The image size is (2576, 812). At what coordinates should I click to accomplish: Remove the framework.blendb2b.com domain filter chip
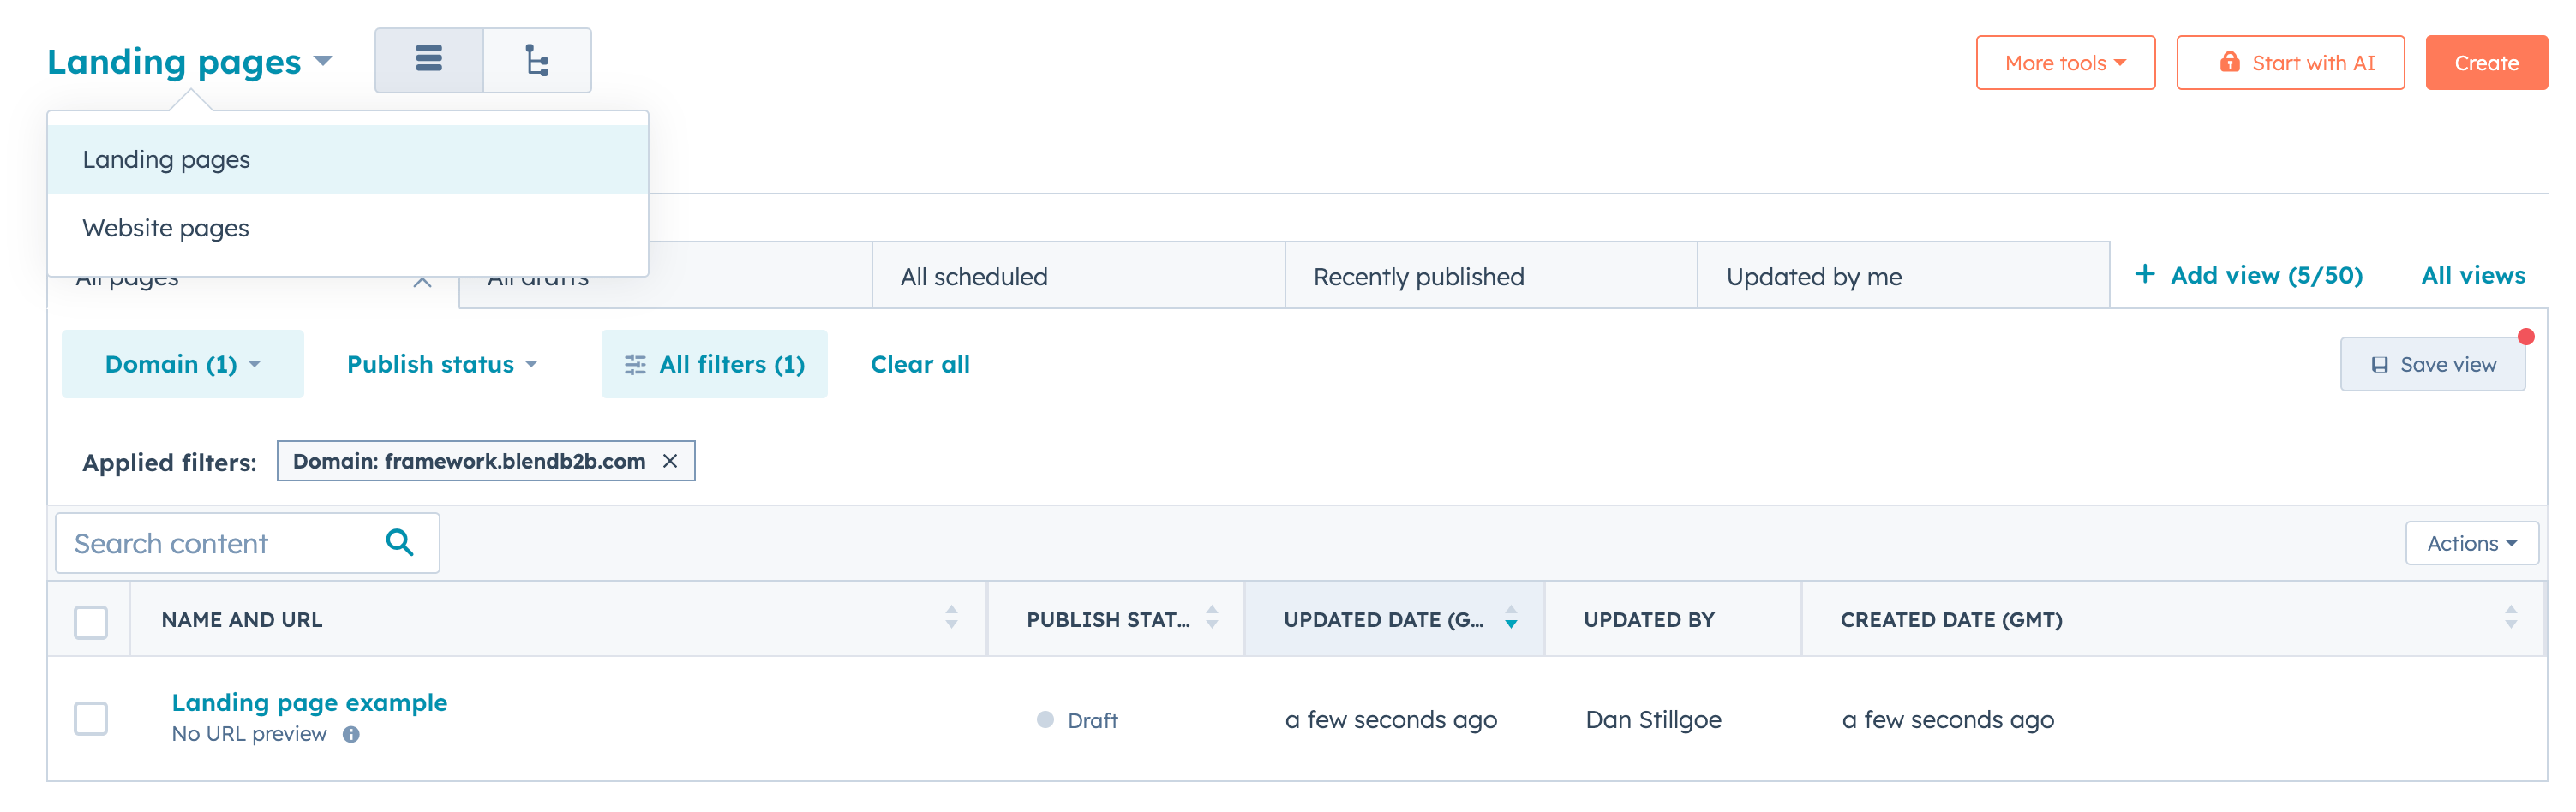[672, 461]
